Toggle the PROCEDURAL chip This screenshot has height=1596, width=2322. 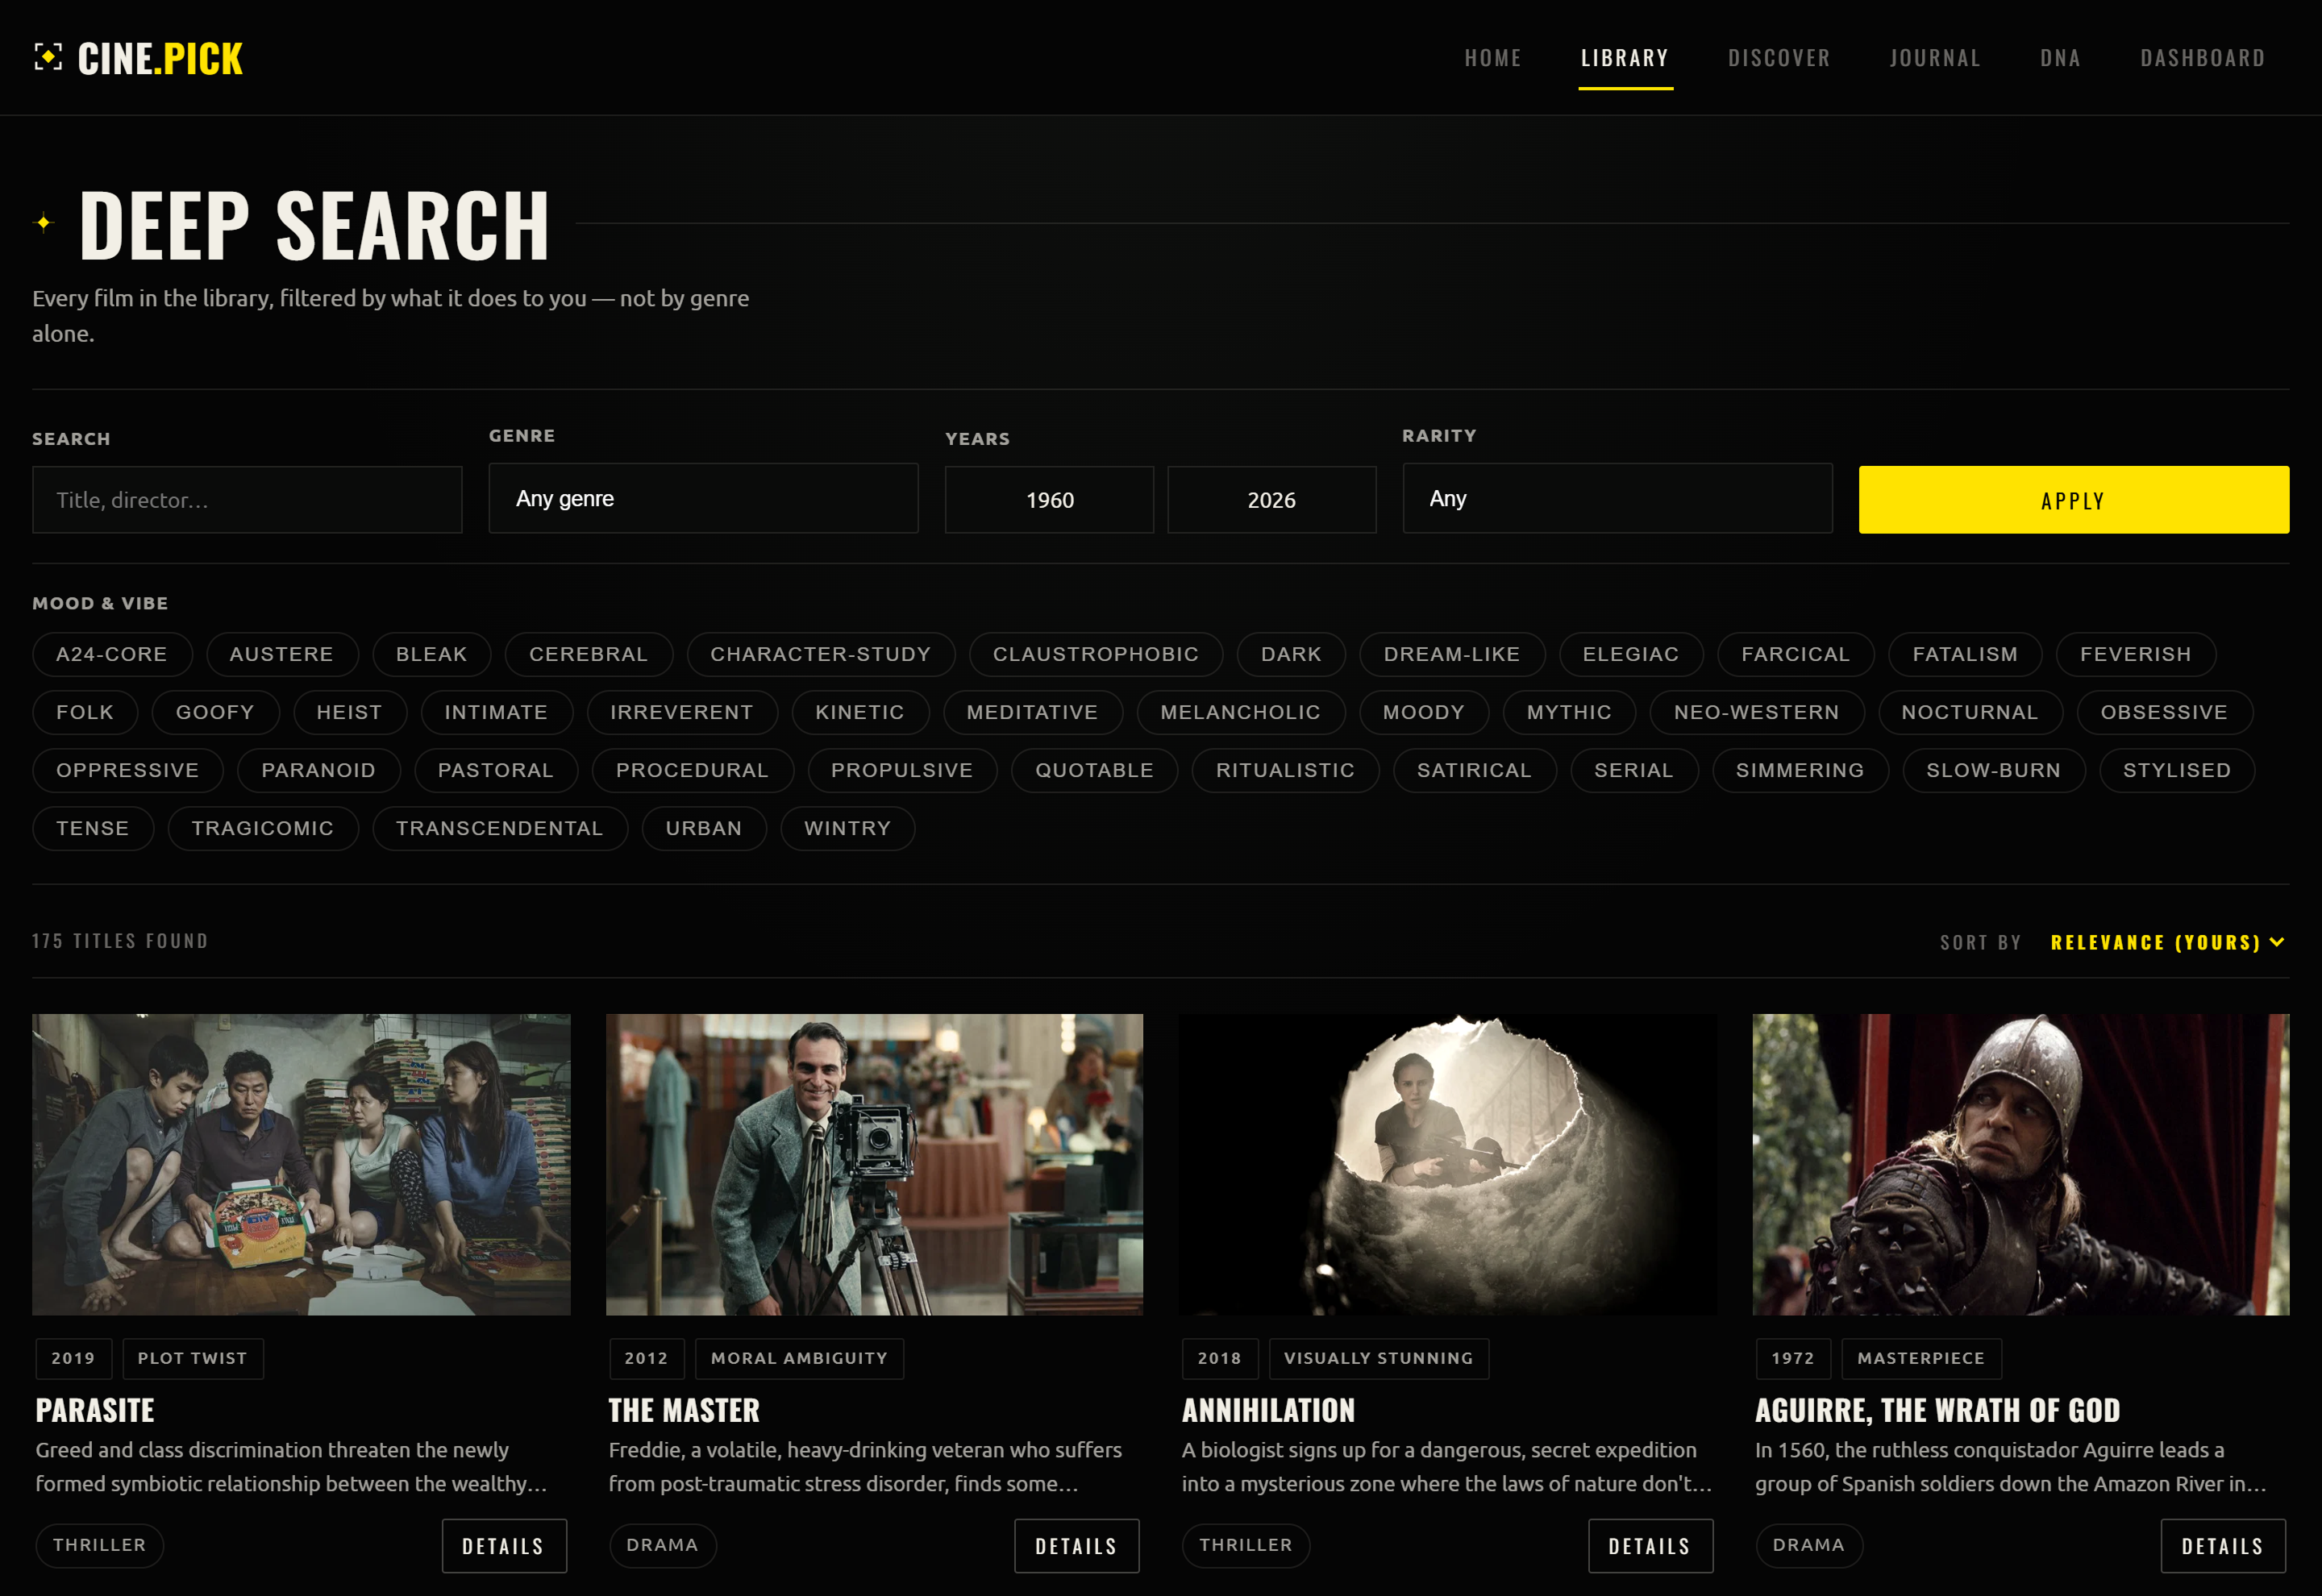(x=692, y=770)
